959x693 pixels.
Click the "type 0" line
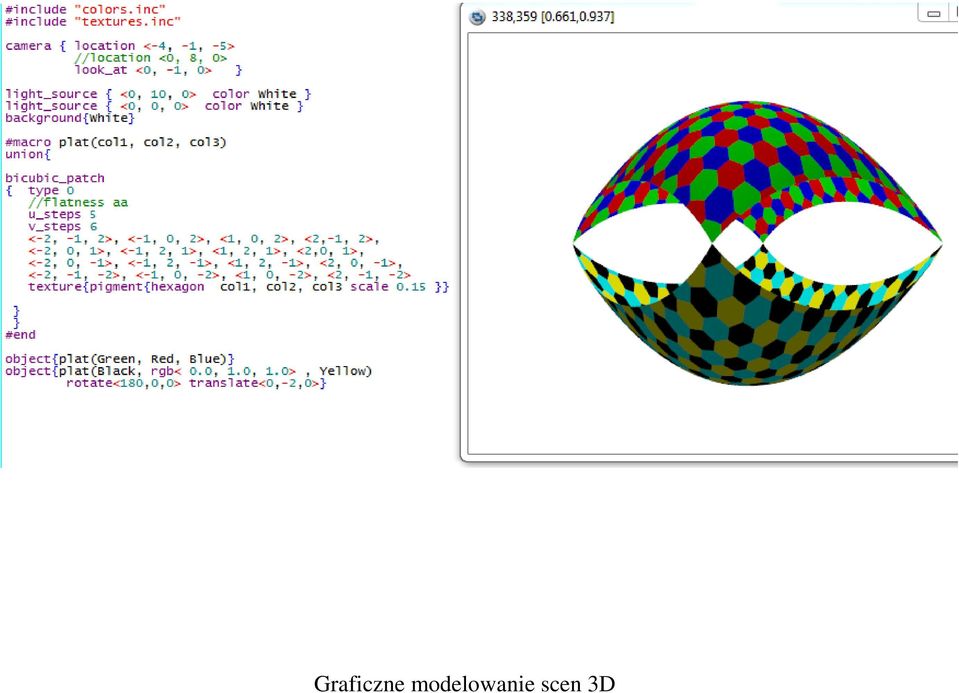pyautogui.click(x=51, y=190)
